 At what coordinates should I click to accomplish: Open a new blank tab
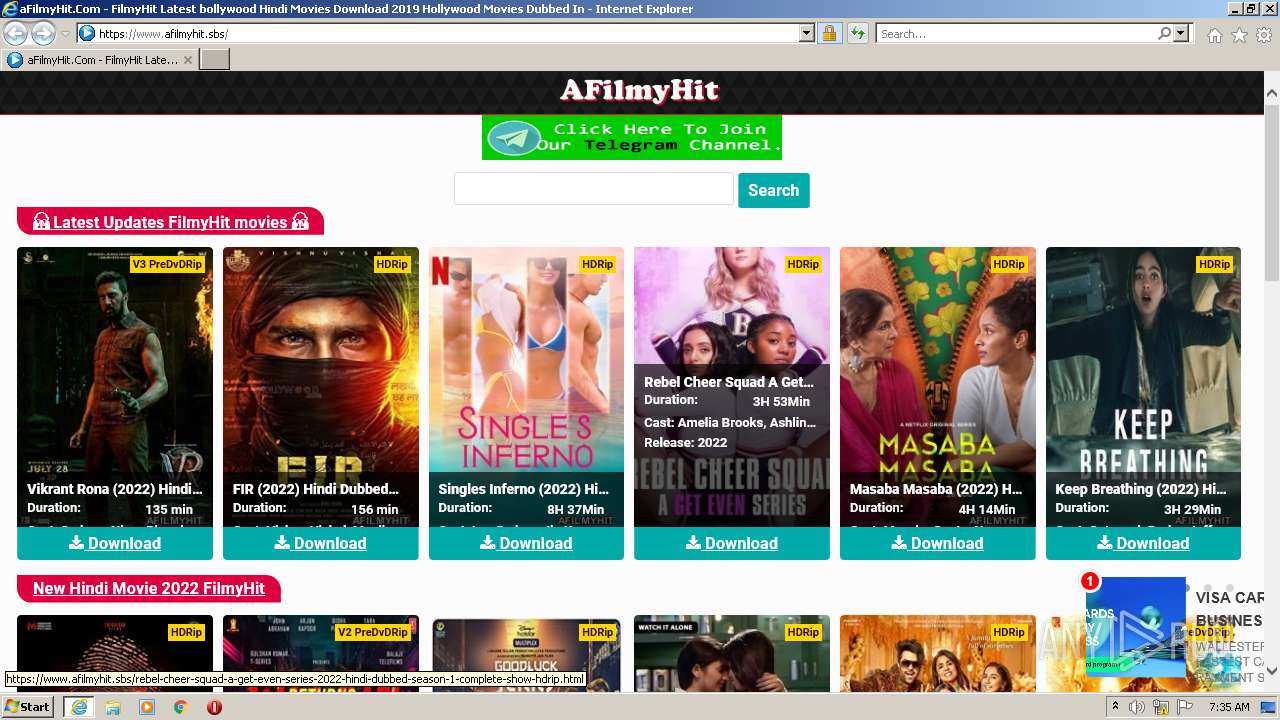pos(215,60)
